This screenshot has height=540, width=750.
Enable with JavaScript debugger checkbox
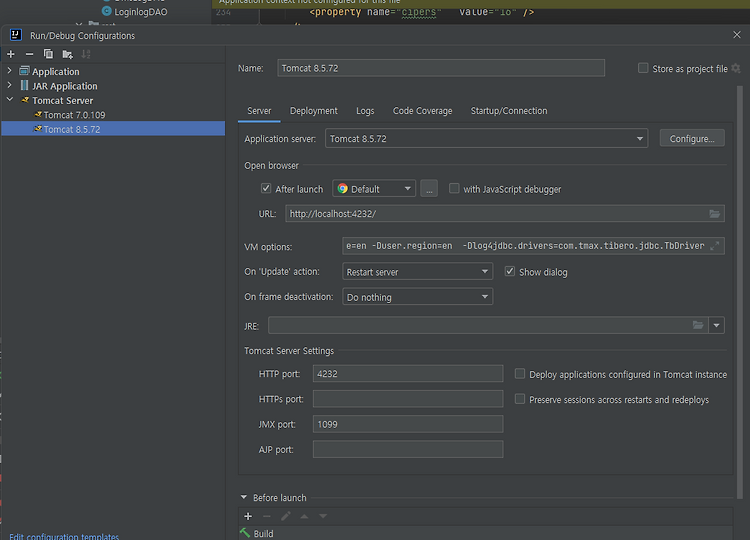tap(454, 188)
